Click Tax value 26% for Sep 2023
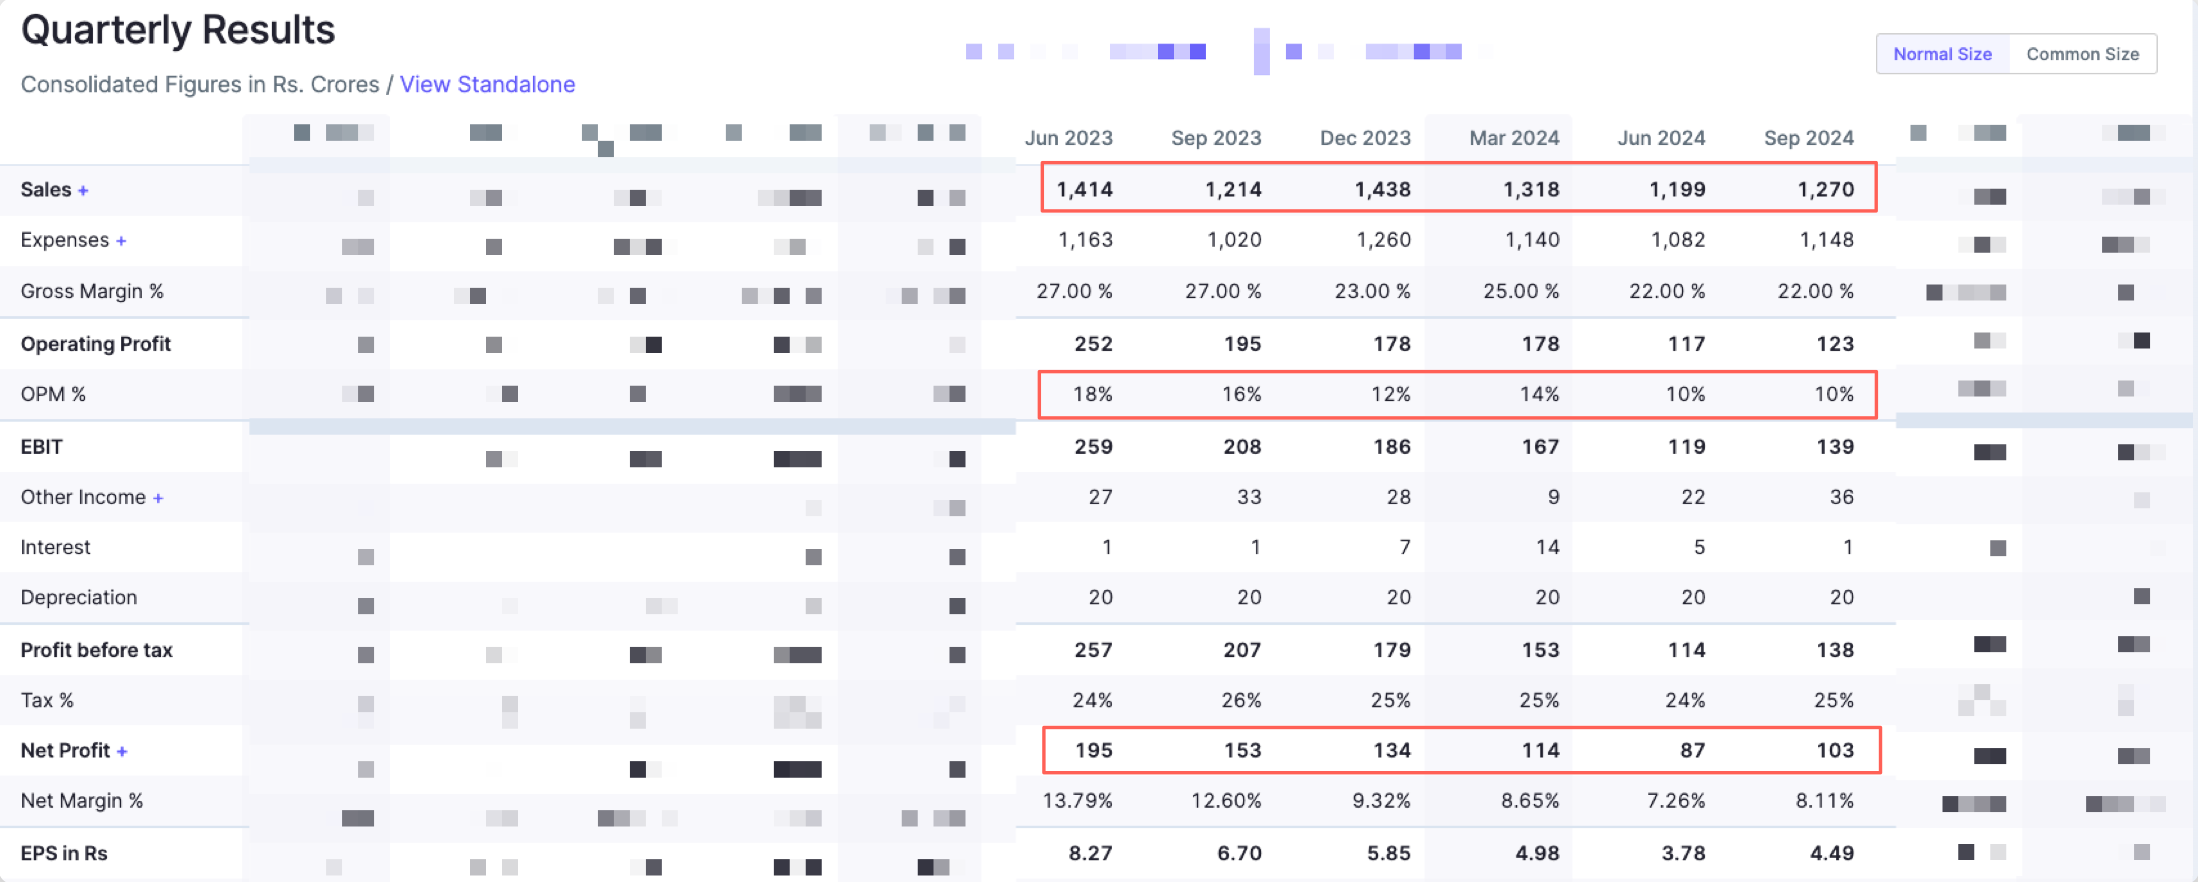Screen dimensions: 2198x882 (1241, 700)
